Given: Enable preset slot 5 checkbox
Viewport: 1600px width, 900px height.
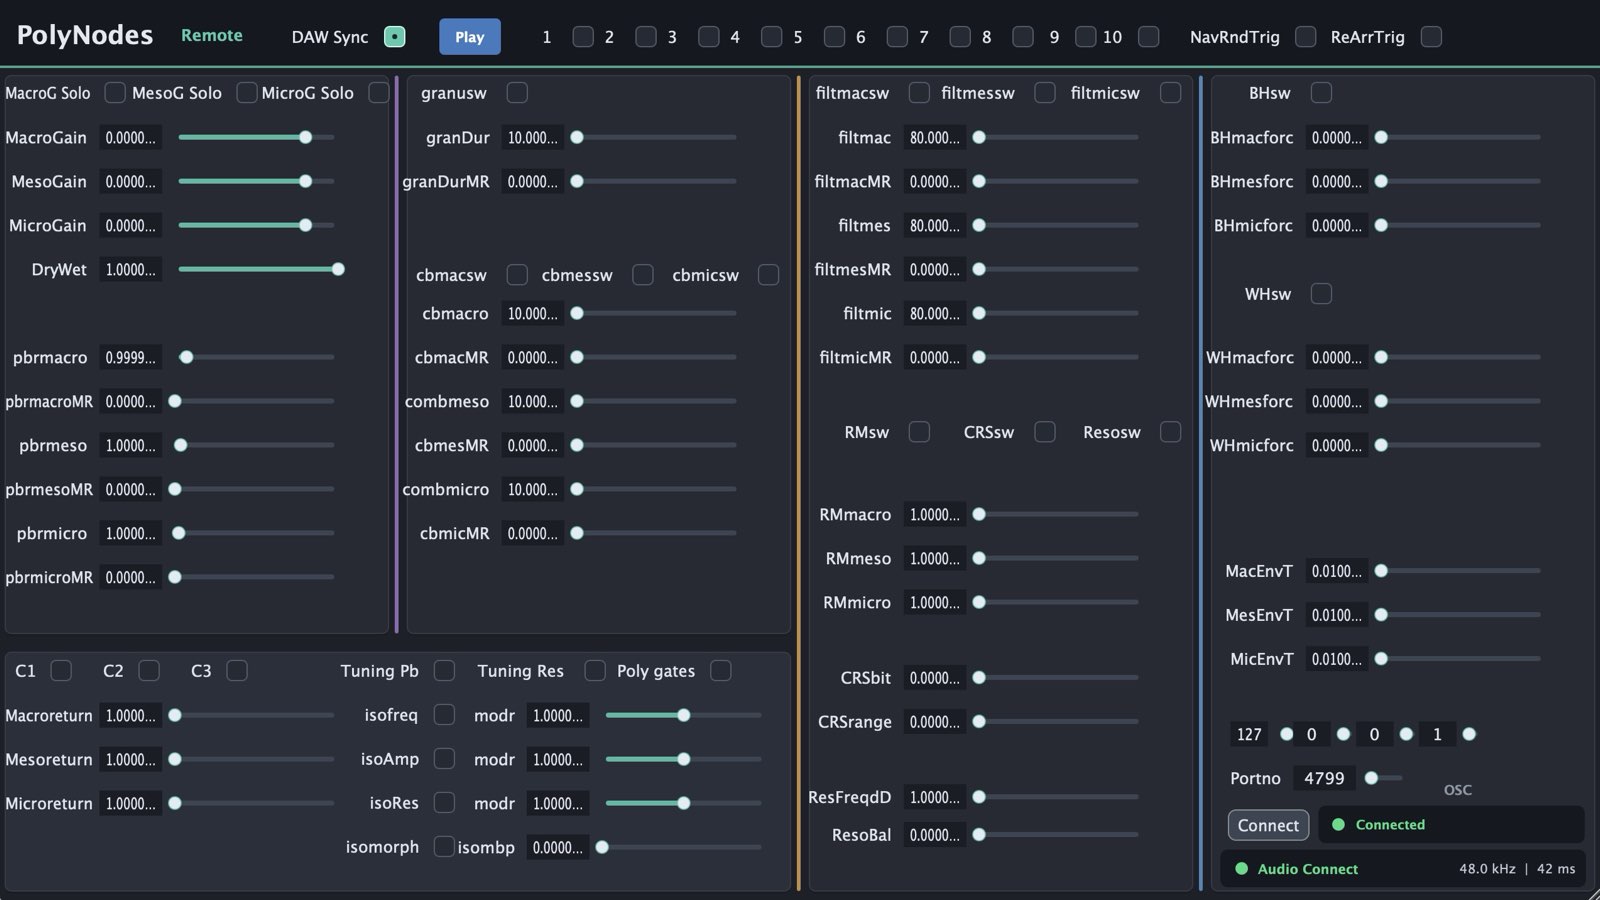Looking at the screenshot, I should point(834,37).
